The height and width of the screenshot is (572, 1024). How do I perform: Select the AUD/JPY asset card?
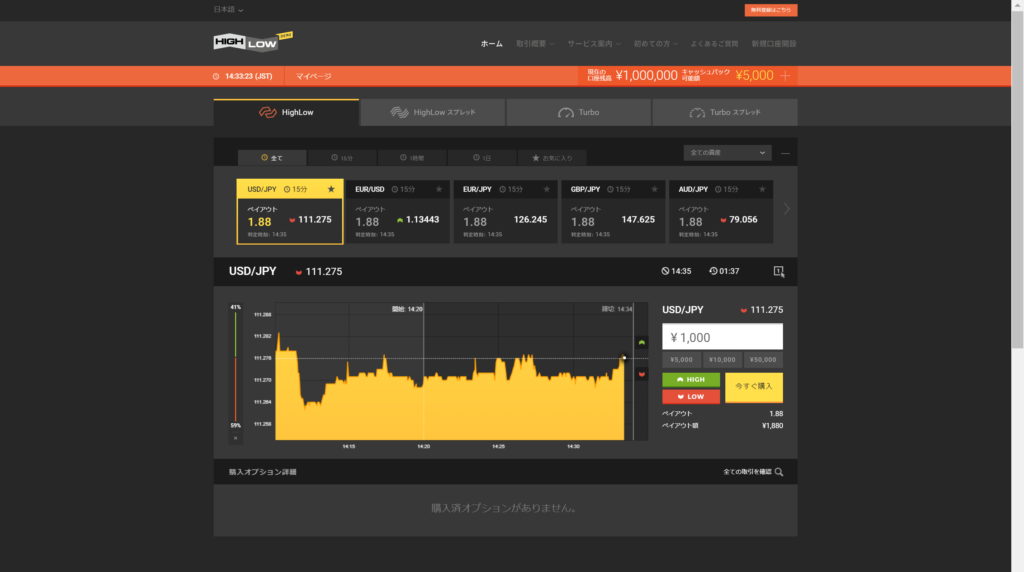[x=721, y=212]
